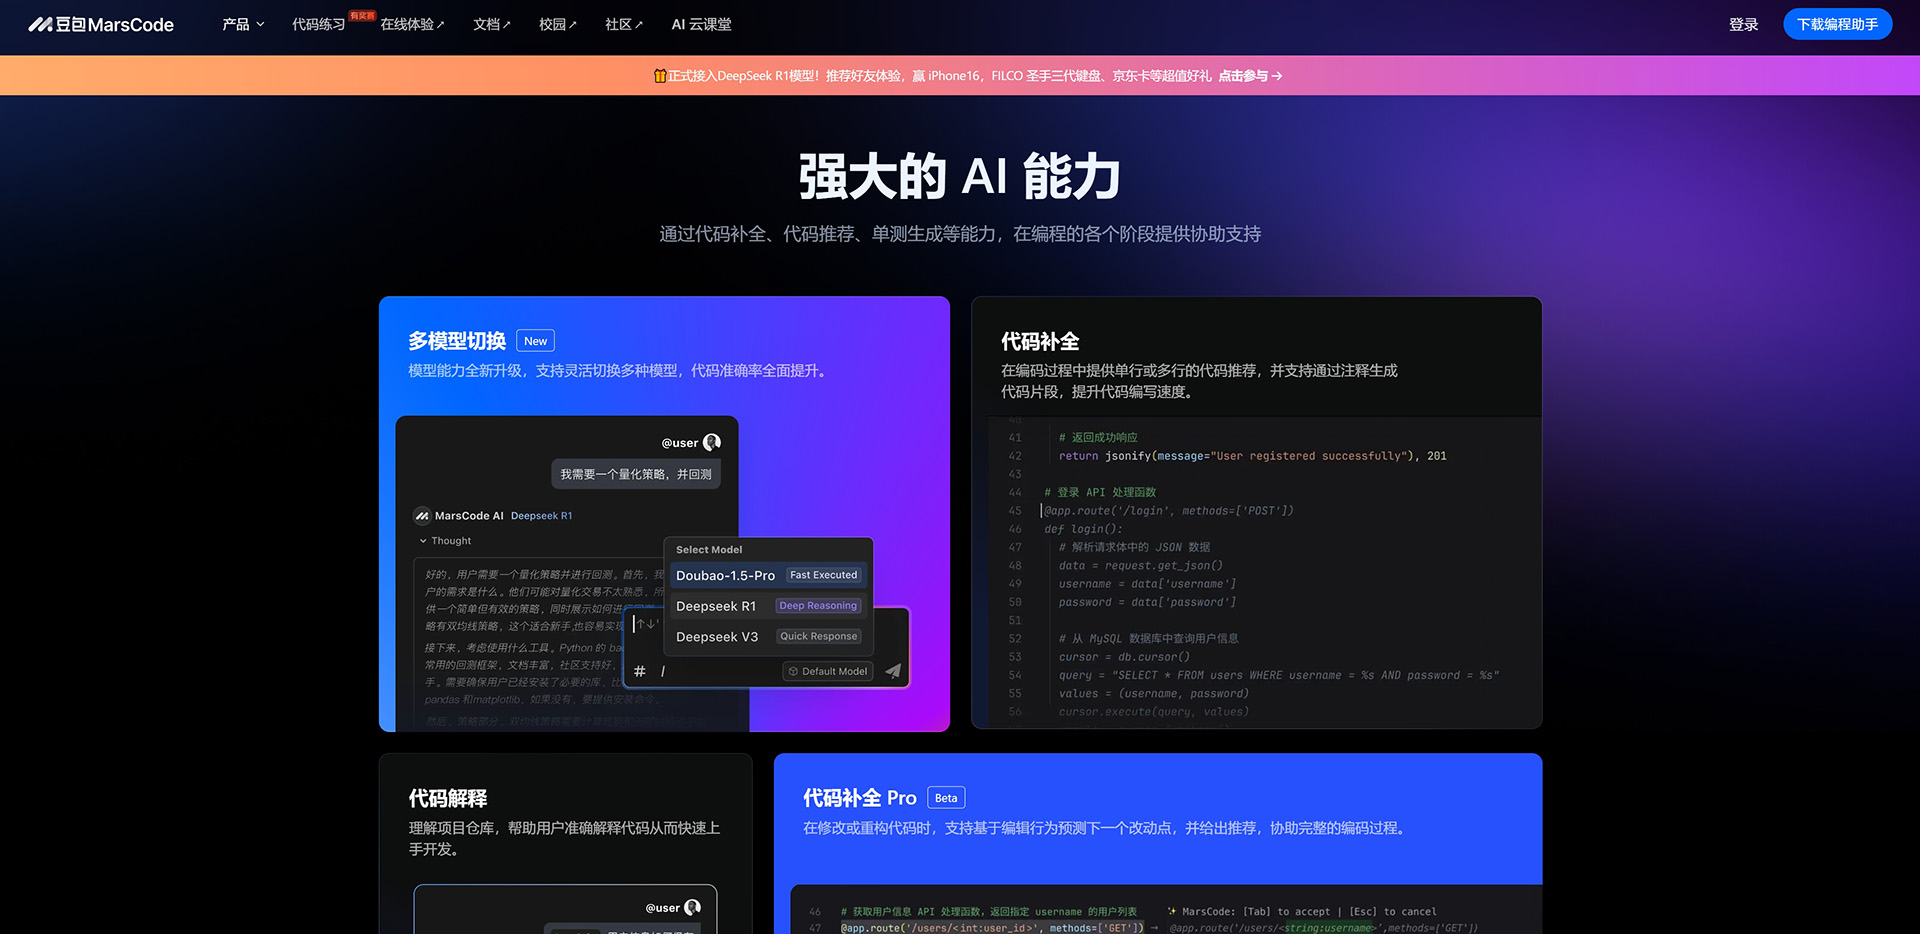Click the 代码补全 Pro heading
The image size is (1920, 934).
pyautogui.click(x=860, y=798)
